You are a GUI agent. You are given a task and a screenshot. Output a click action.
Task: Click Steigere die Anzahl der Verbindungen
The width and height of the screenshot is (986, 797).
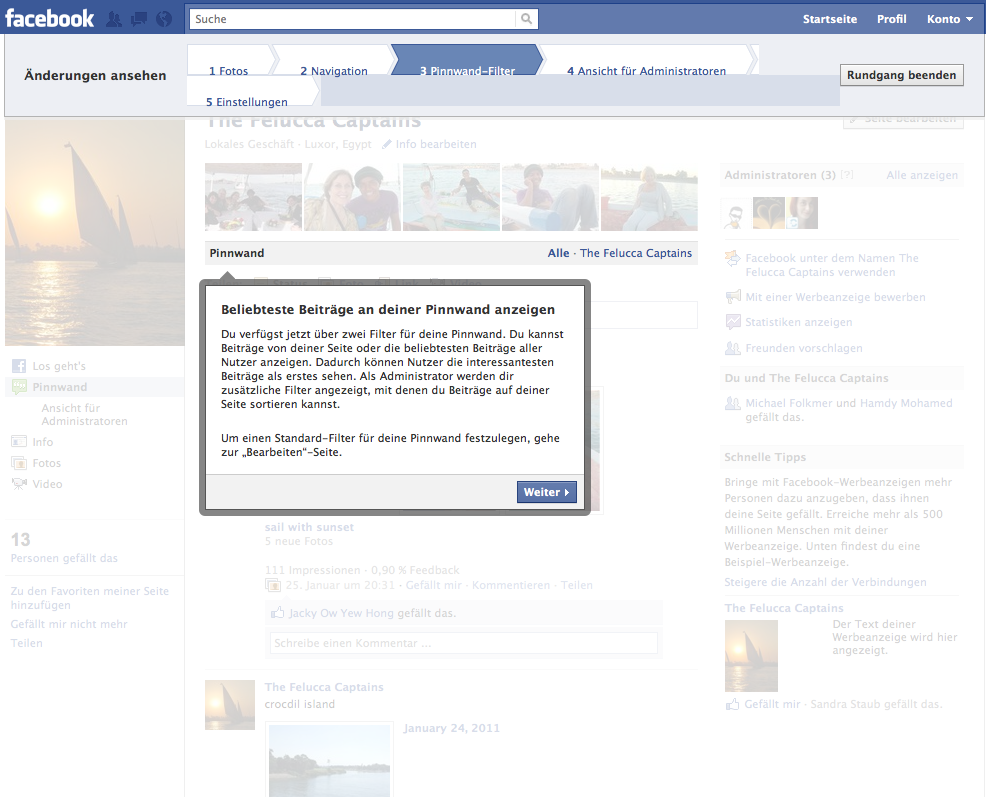825,582
